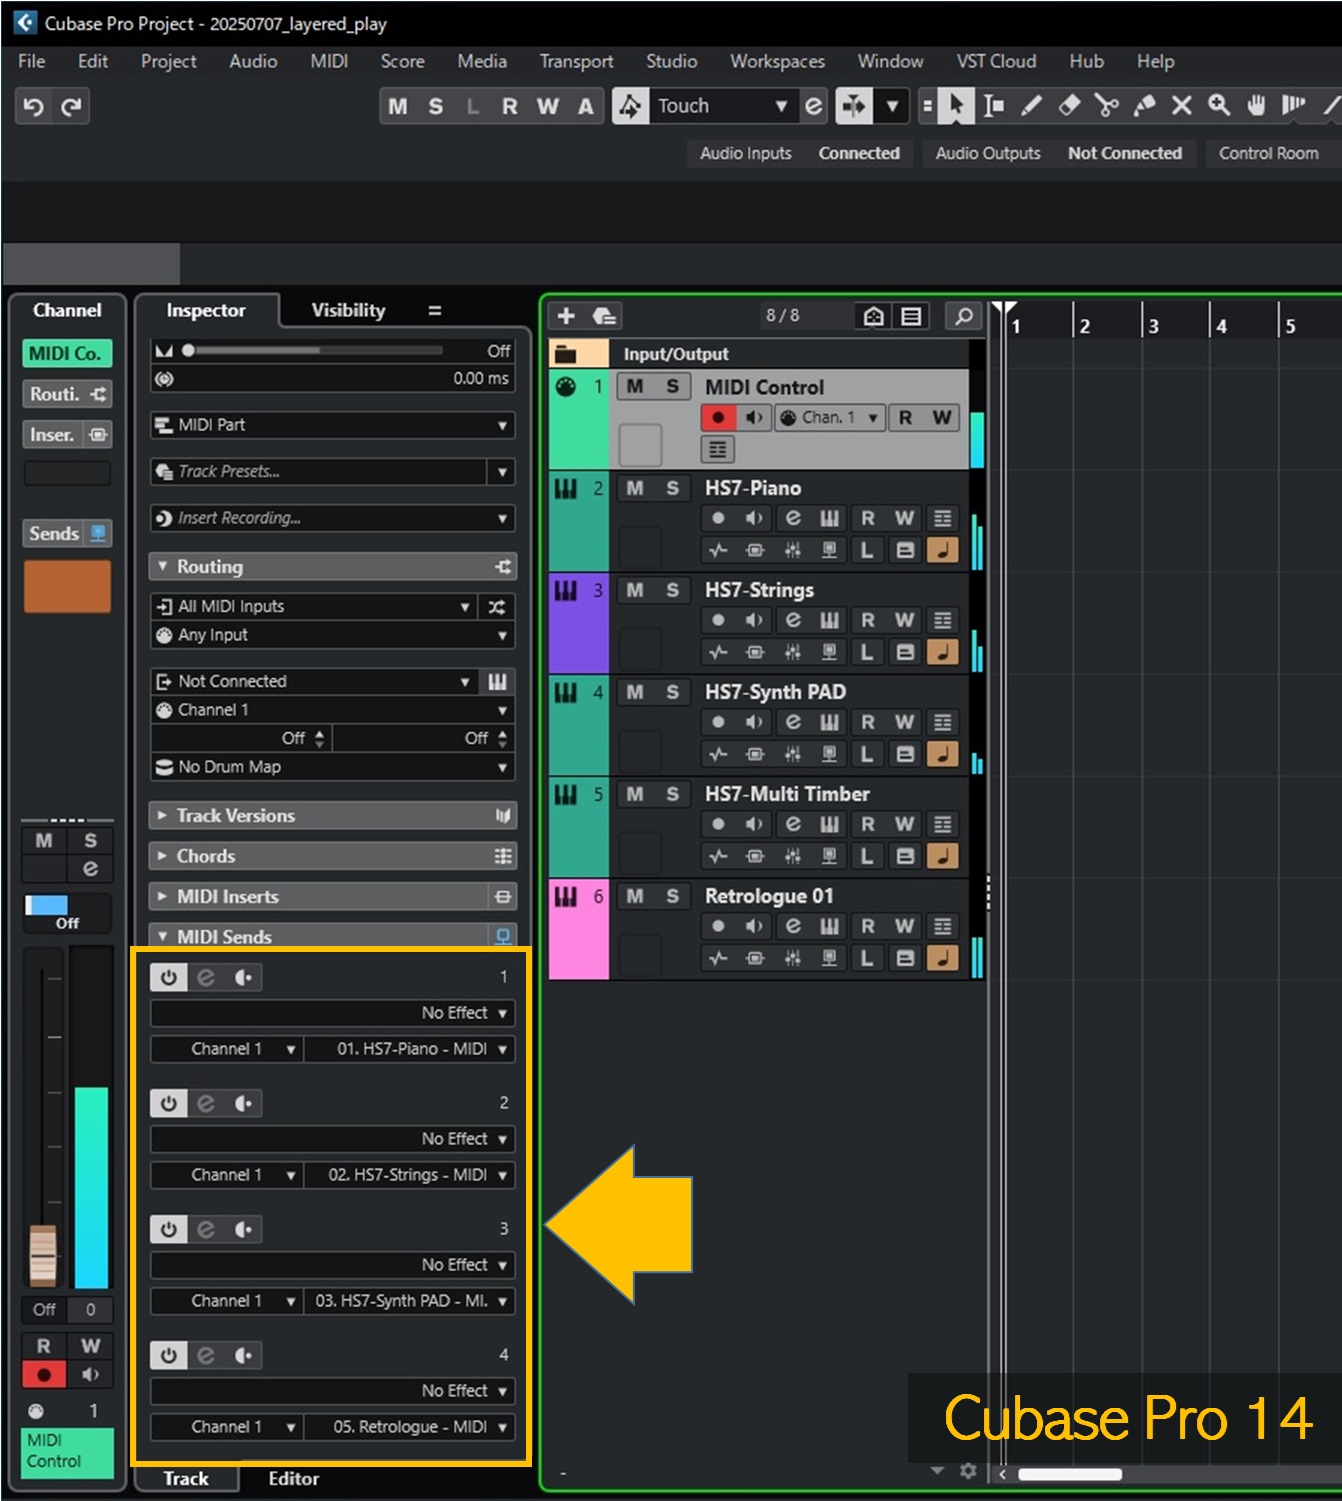Open the Touch automation mode dropdown
The image size is (1342, 1501).
click(722, 106)
